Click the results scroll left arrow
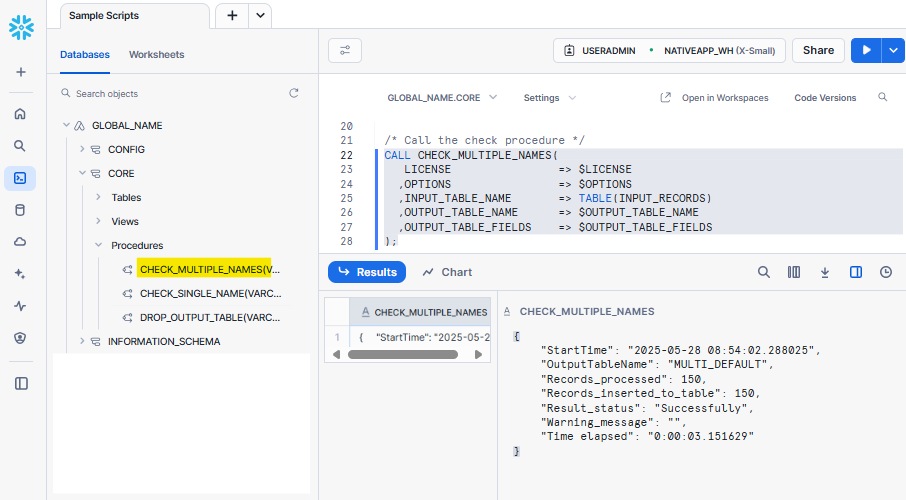 coord(336,354)
